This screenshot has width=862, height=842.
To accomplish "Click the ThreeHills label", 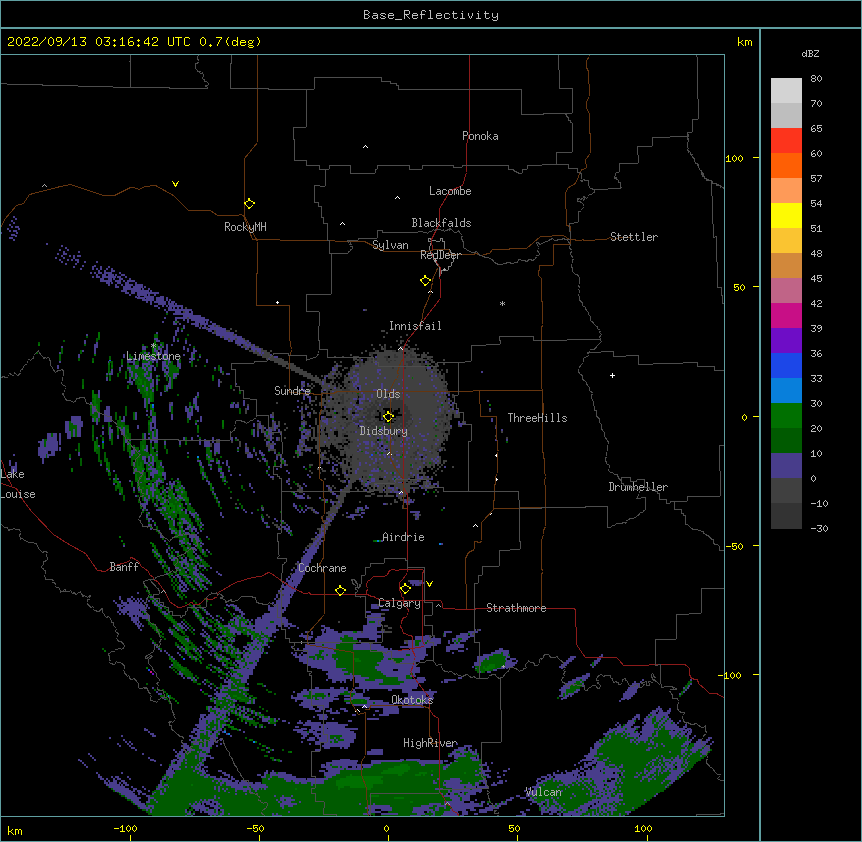I will (x=537, y=418).
